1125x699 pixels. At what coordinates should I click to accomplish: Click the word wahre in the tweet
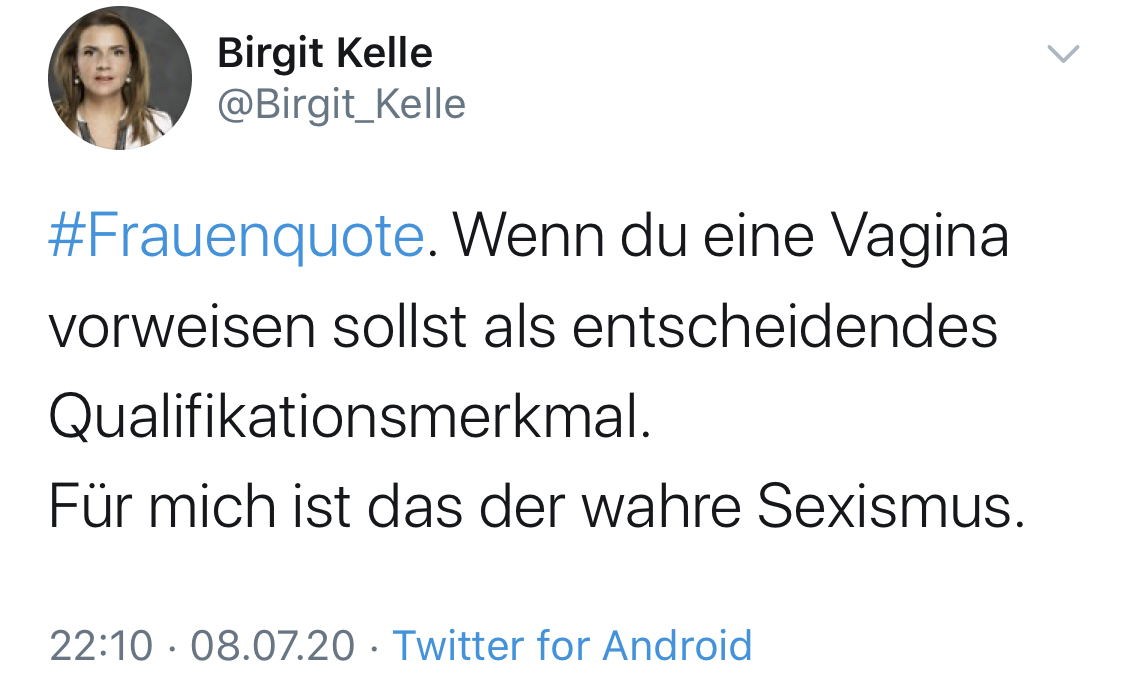coord(661,509)
